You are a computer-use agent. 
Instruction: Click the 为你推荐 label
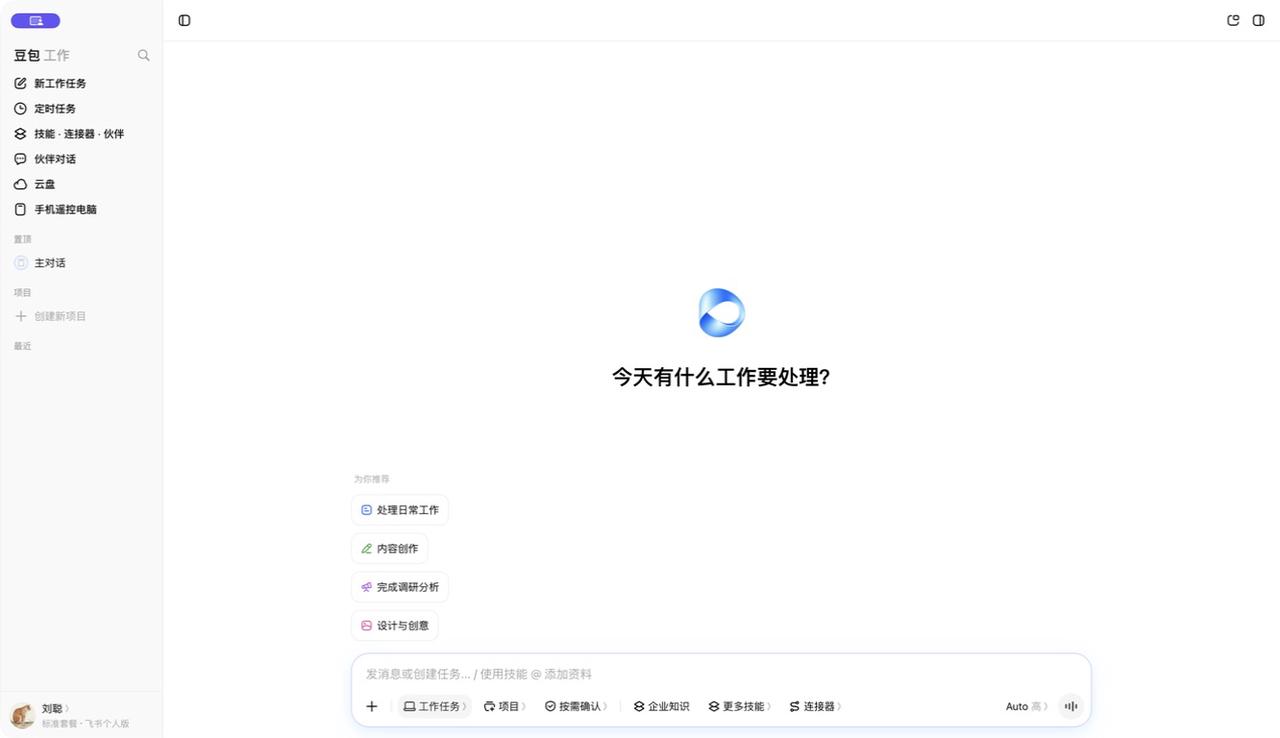371,479
